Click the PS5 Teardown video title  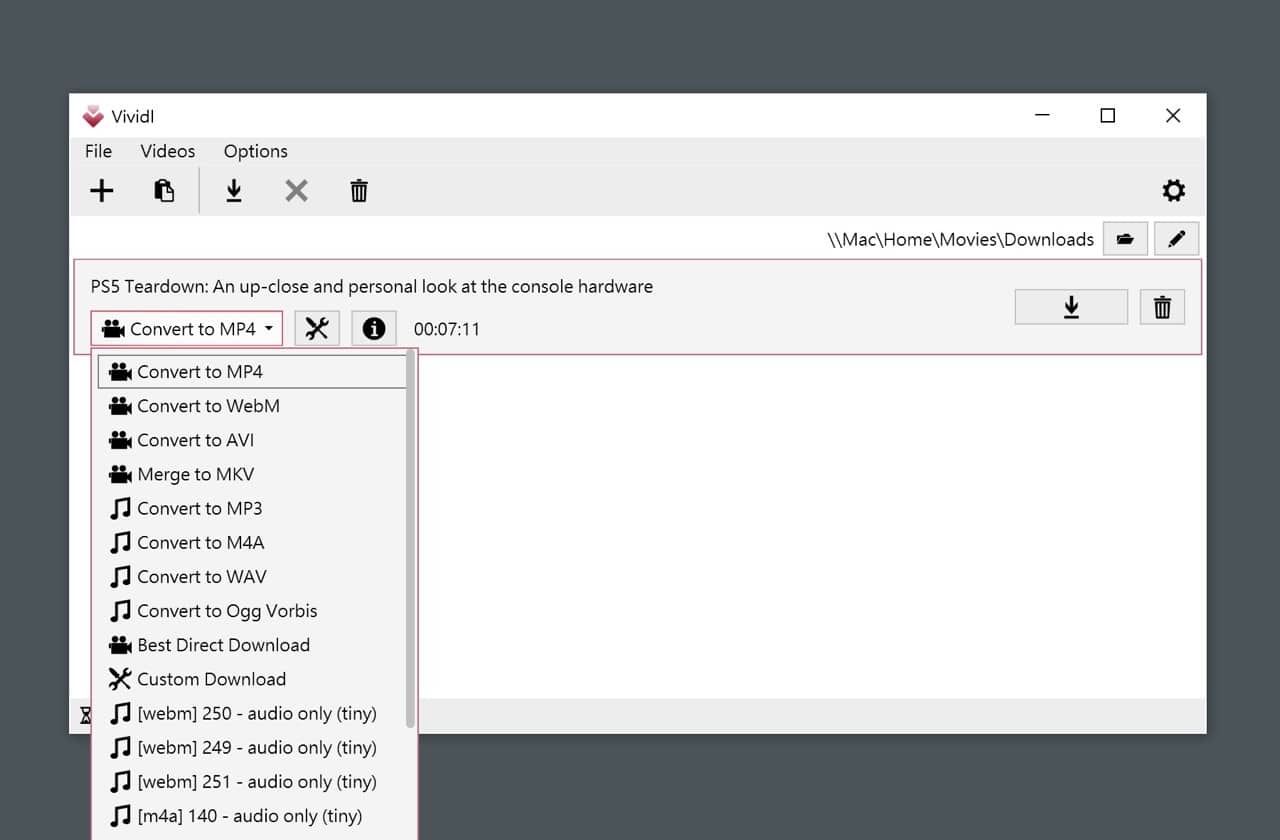(x=372, y=286)
